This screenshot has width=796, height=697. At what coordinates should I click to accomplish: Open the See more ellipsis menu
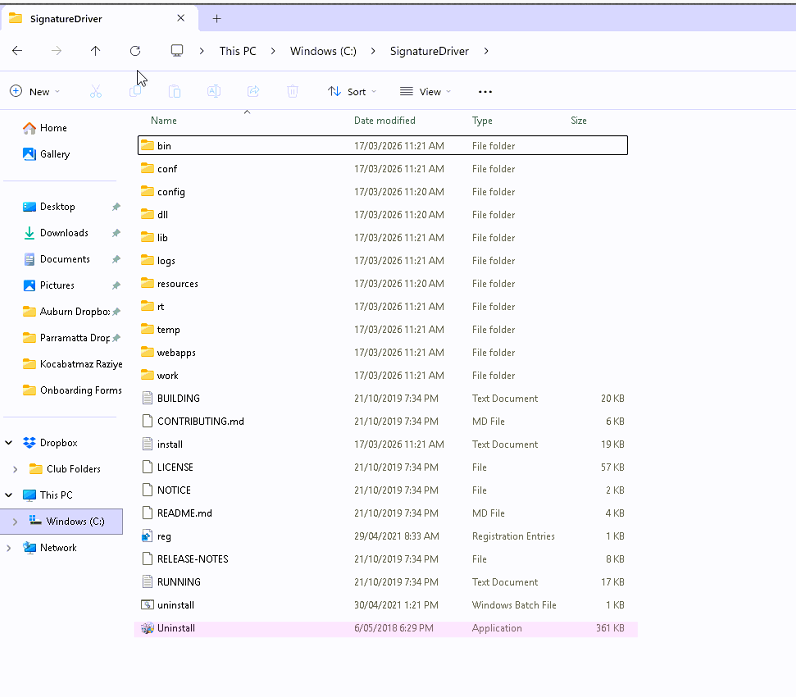[x=485, y=92]
